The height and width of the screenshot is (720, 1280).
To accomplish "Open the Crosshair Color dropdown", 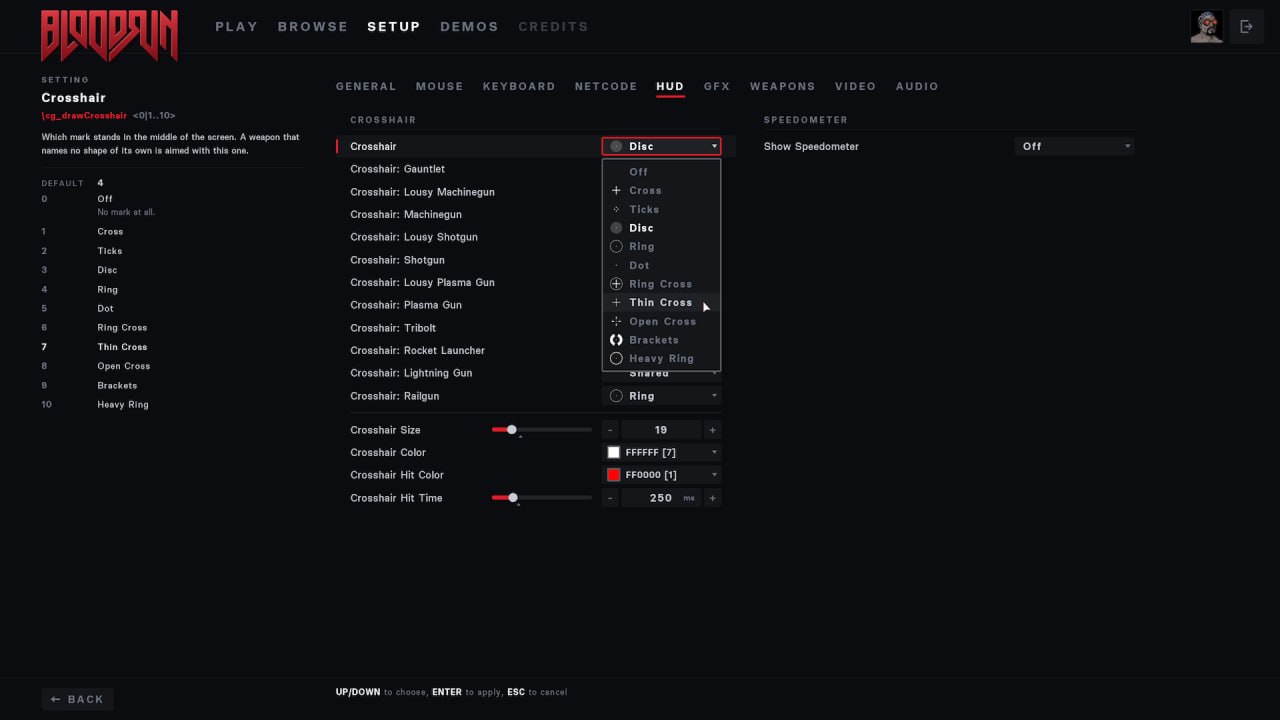I will (661, 453).
